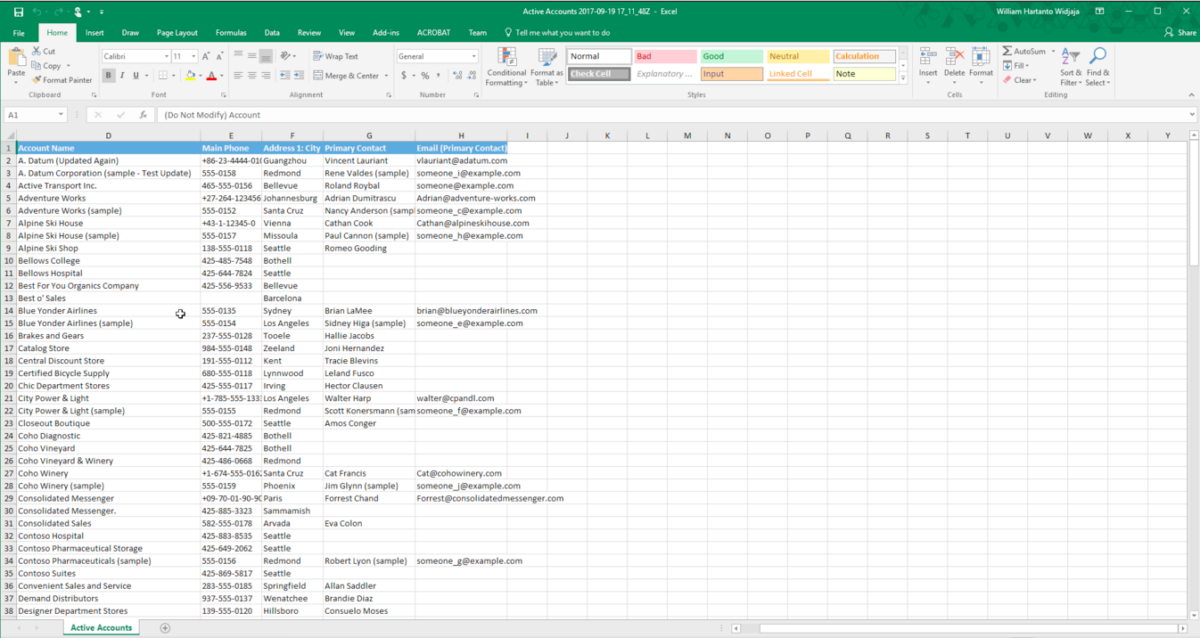The width and height of the screenshot is (1200, 638).
Task: Open the number format General dropdown
Action: pos(473,57)
